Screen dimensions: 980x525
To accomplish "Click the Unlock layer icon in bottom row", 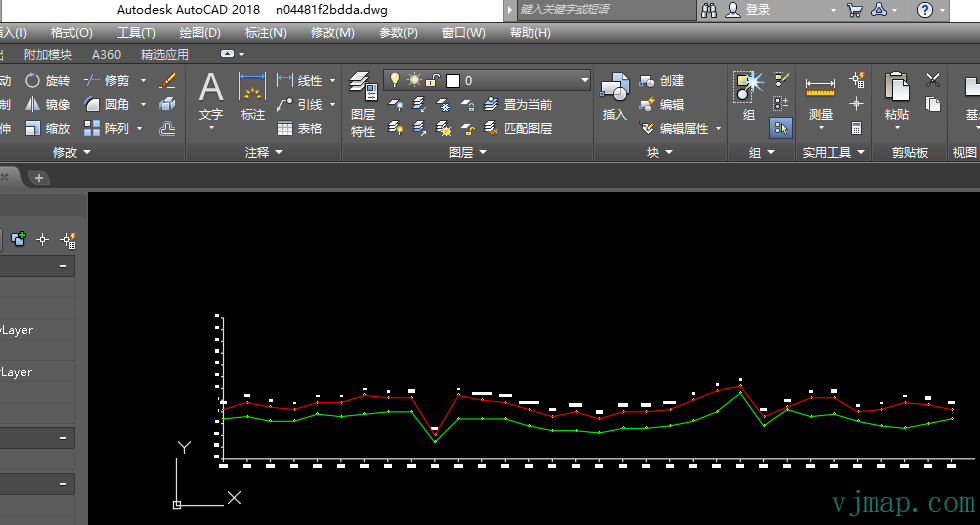I will click(x=468, y=128).
